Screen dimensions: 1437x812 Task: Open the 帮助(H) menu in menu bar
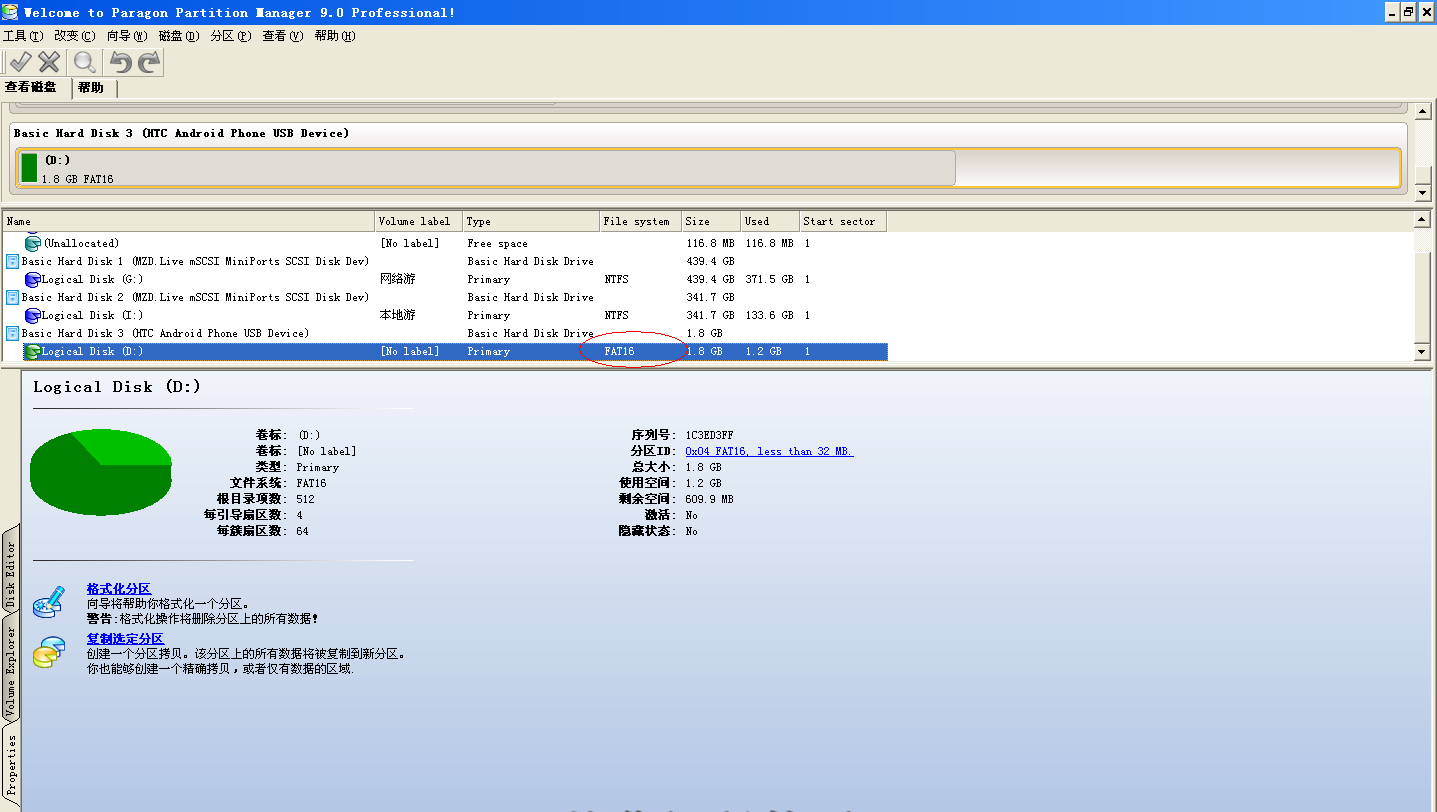click(x=334, y=36)
